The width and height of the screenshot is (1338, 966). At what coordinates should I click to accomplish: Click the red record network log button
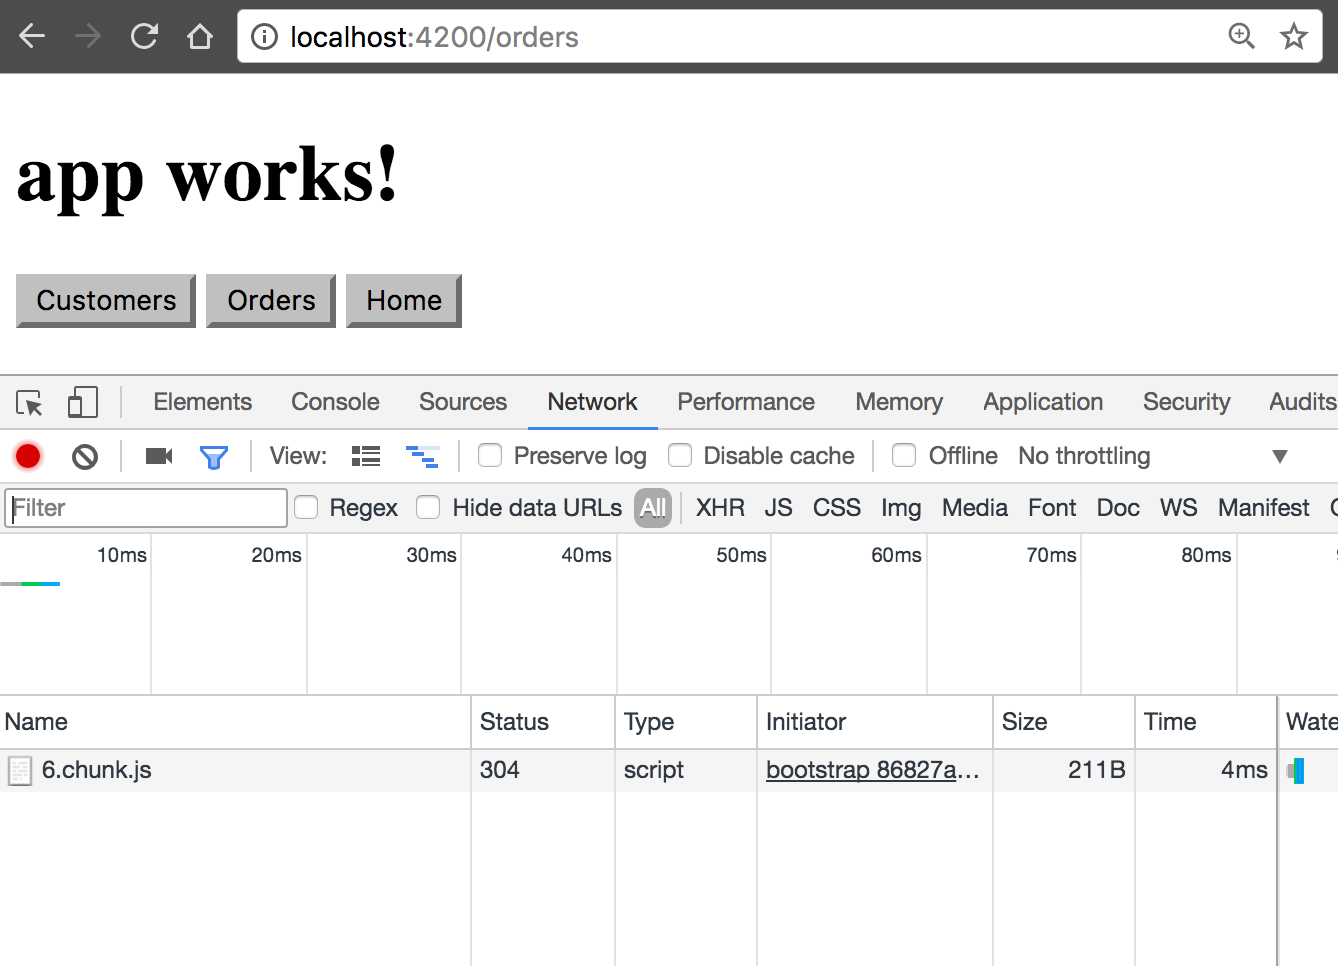[28, 457]
